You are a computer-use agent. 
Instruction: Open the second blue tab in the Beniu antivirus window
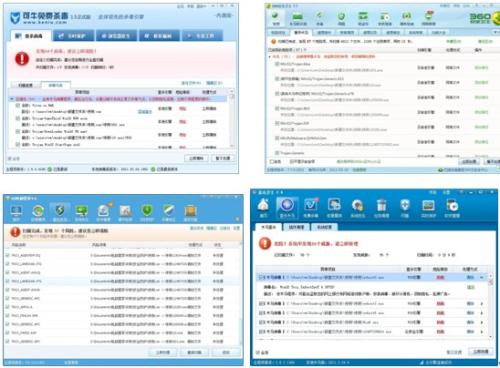pos(73,36)
